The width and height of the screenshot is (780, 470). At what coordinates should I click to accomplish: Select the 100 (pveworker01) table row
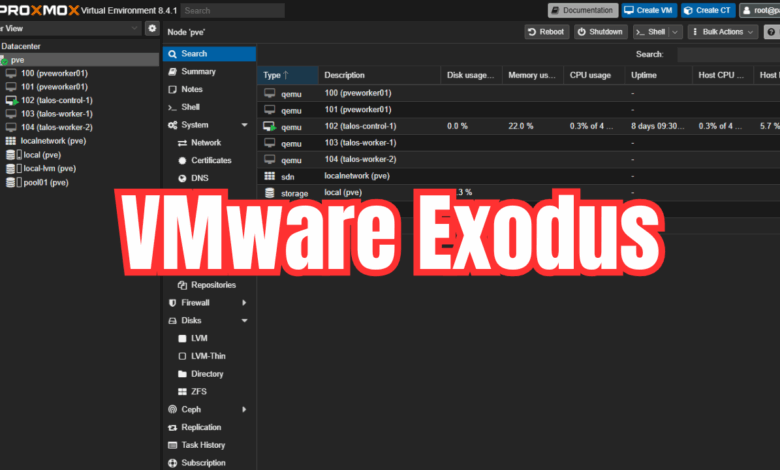pyautogui.click(x=518, y=93)
